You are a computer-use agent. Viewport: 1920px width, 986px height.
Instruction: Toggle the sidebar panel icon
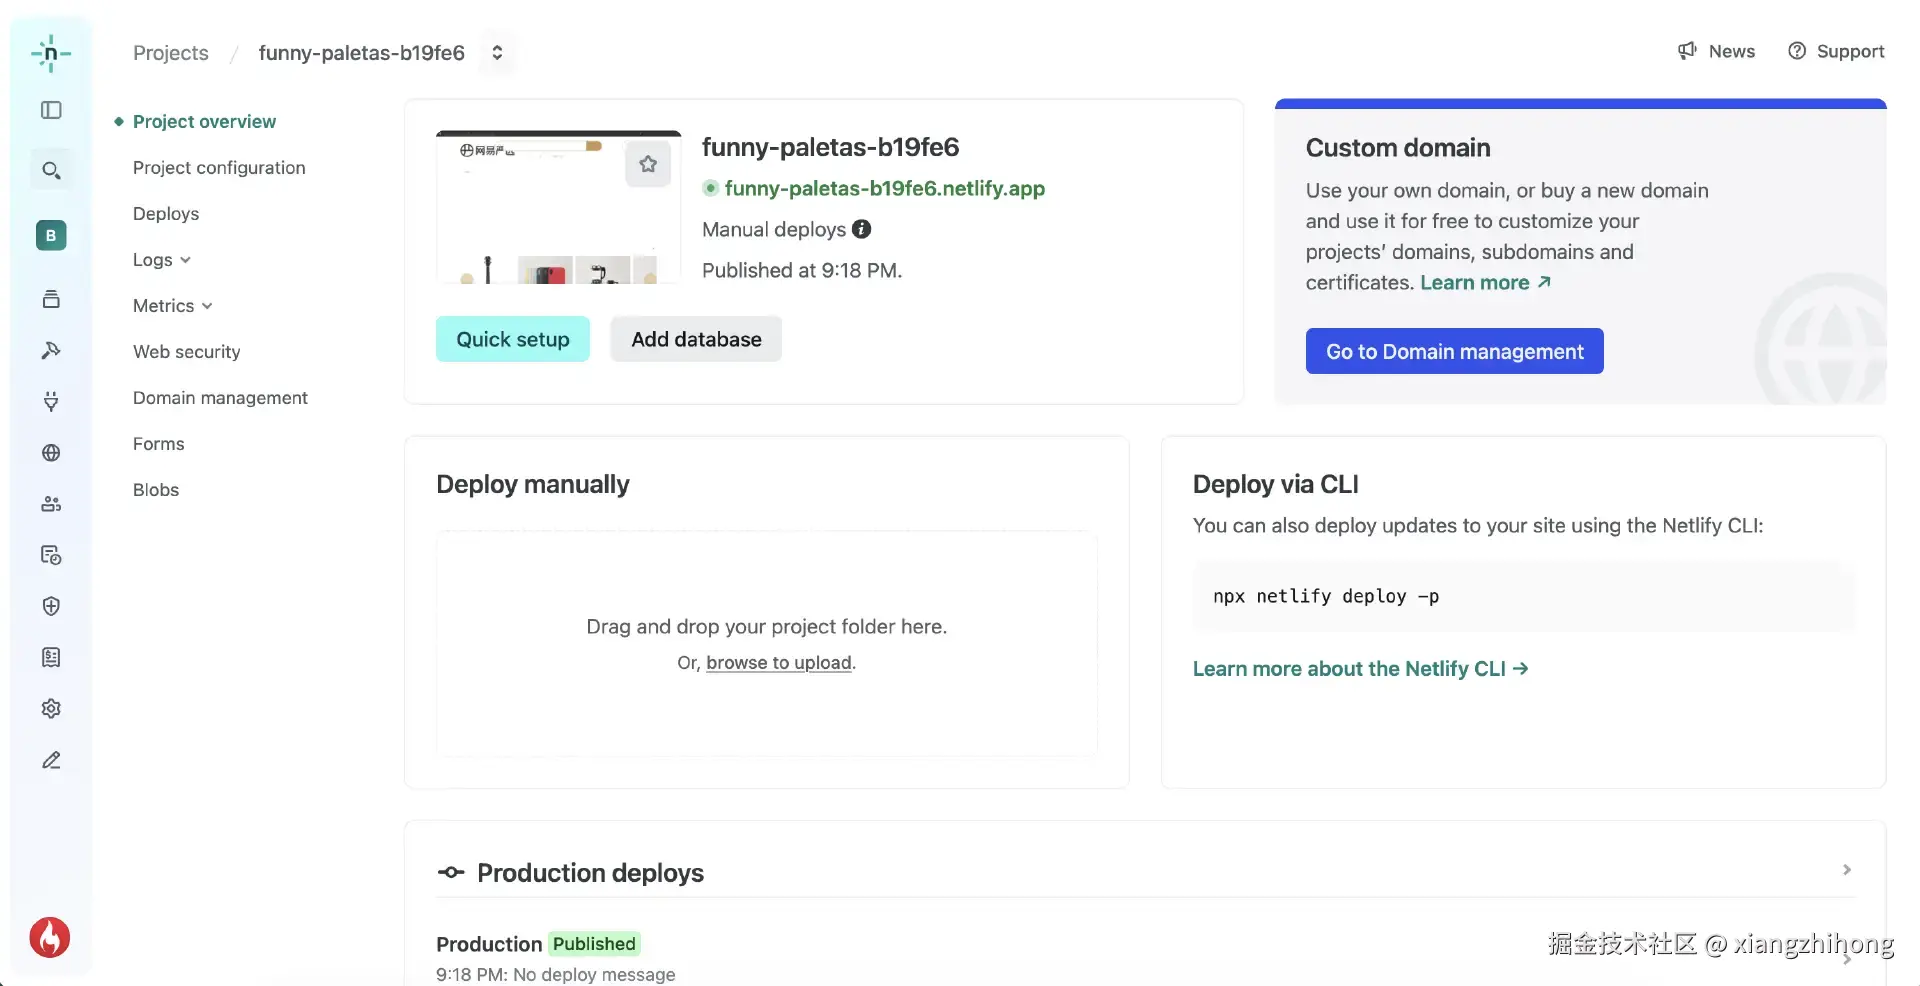point(51,110)
